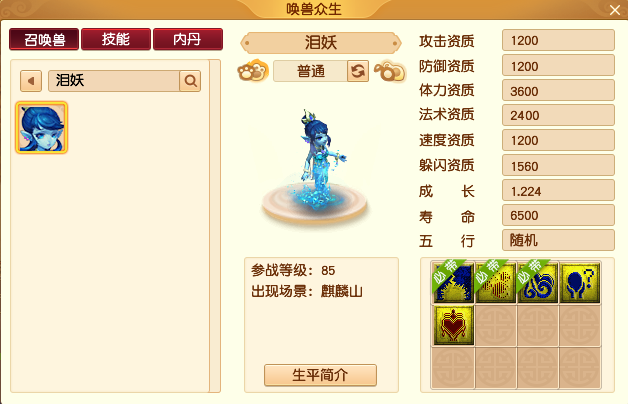The width and height of the screenshot is (628, 404).
Task: Open the 生平简介 biography button
Action: point(320,375)
